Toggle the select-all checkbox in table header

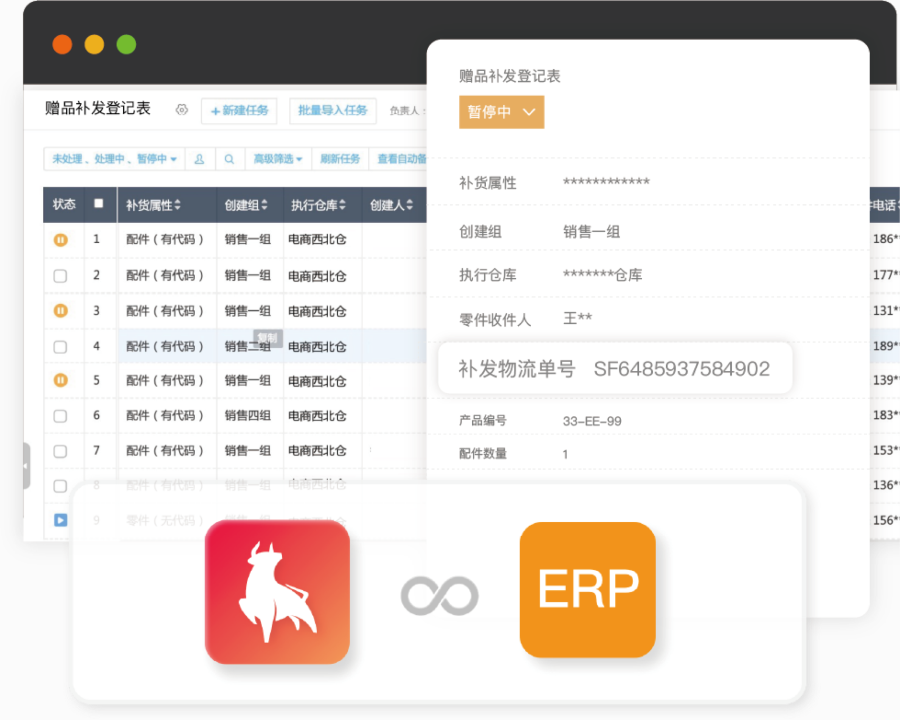[x=99, y=203]
